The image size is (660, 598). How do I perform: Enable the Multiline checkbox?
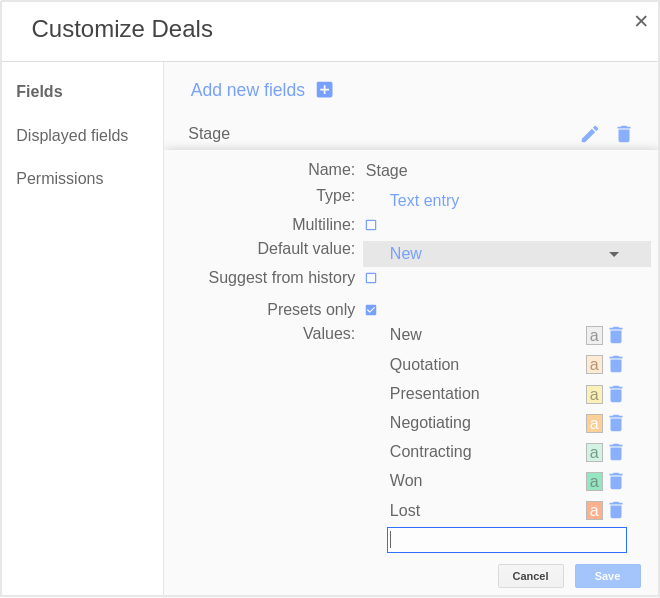371,225
